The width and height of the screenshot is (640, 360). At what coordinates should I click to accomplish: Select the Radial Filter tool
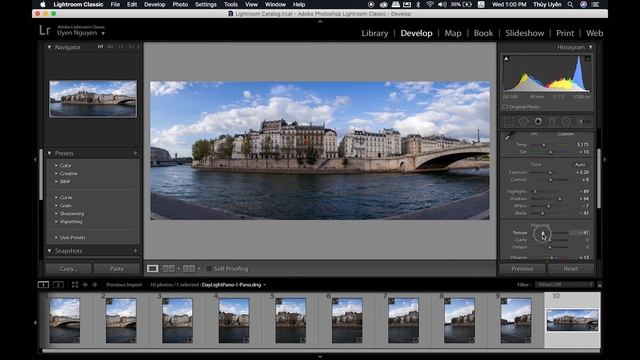point(566,122)
